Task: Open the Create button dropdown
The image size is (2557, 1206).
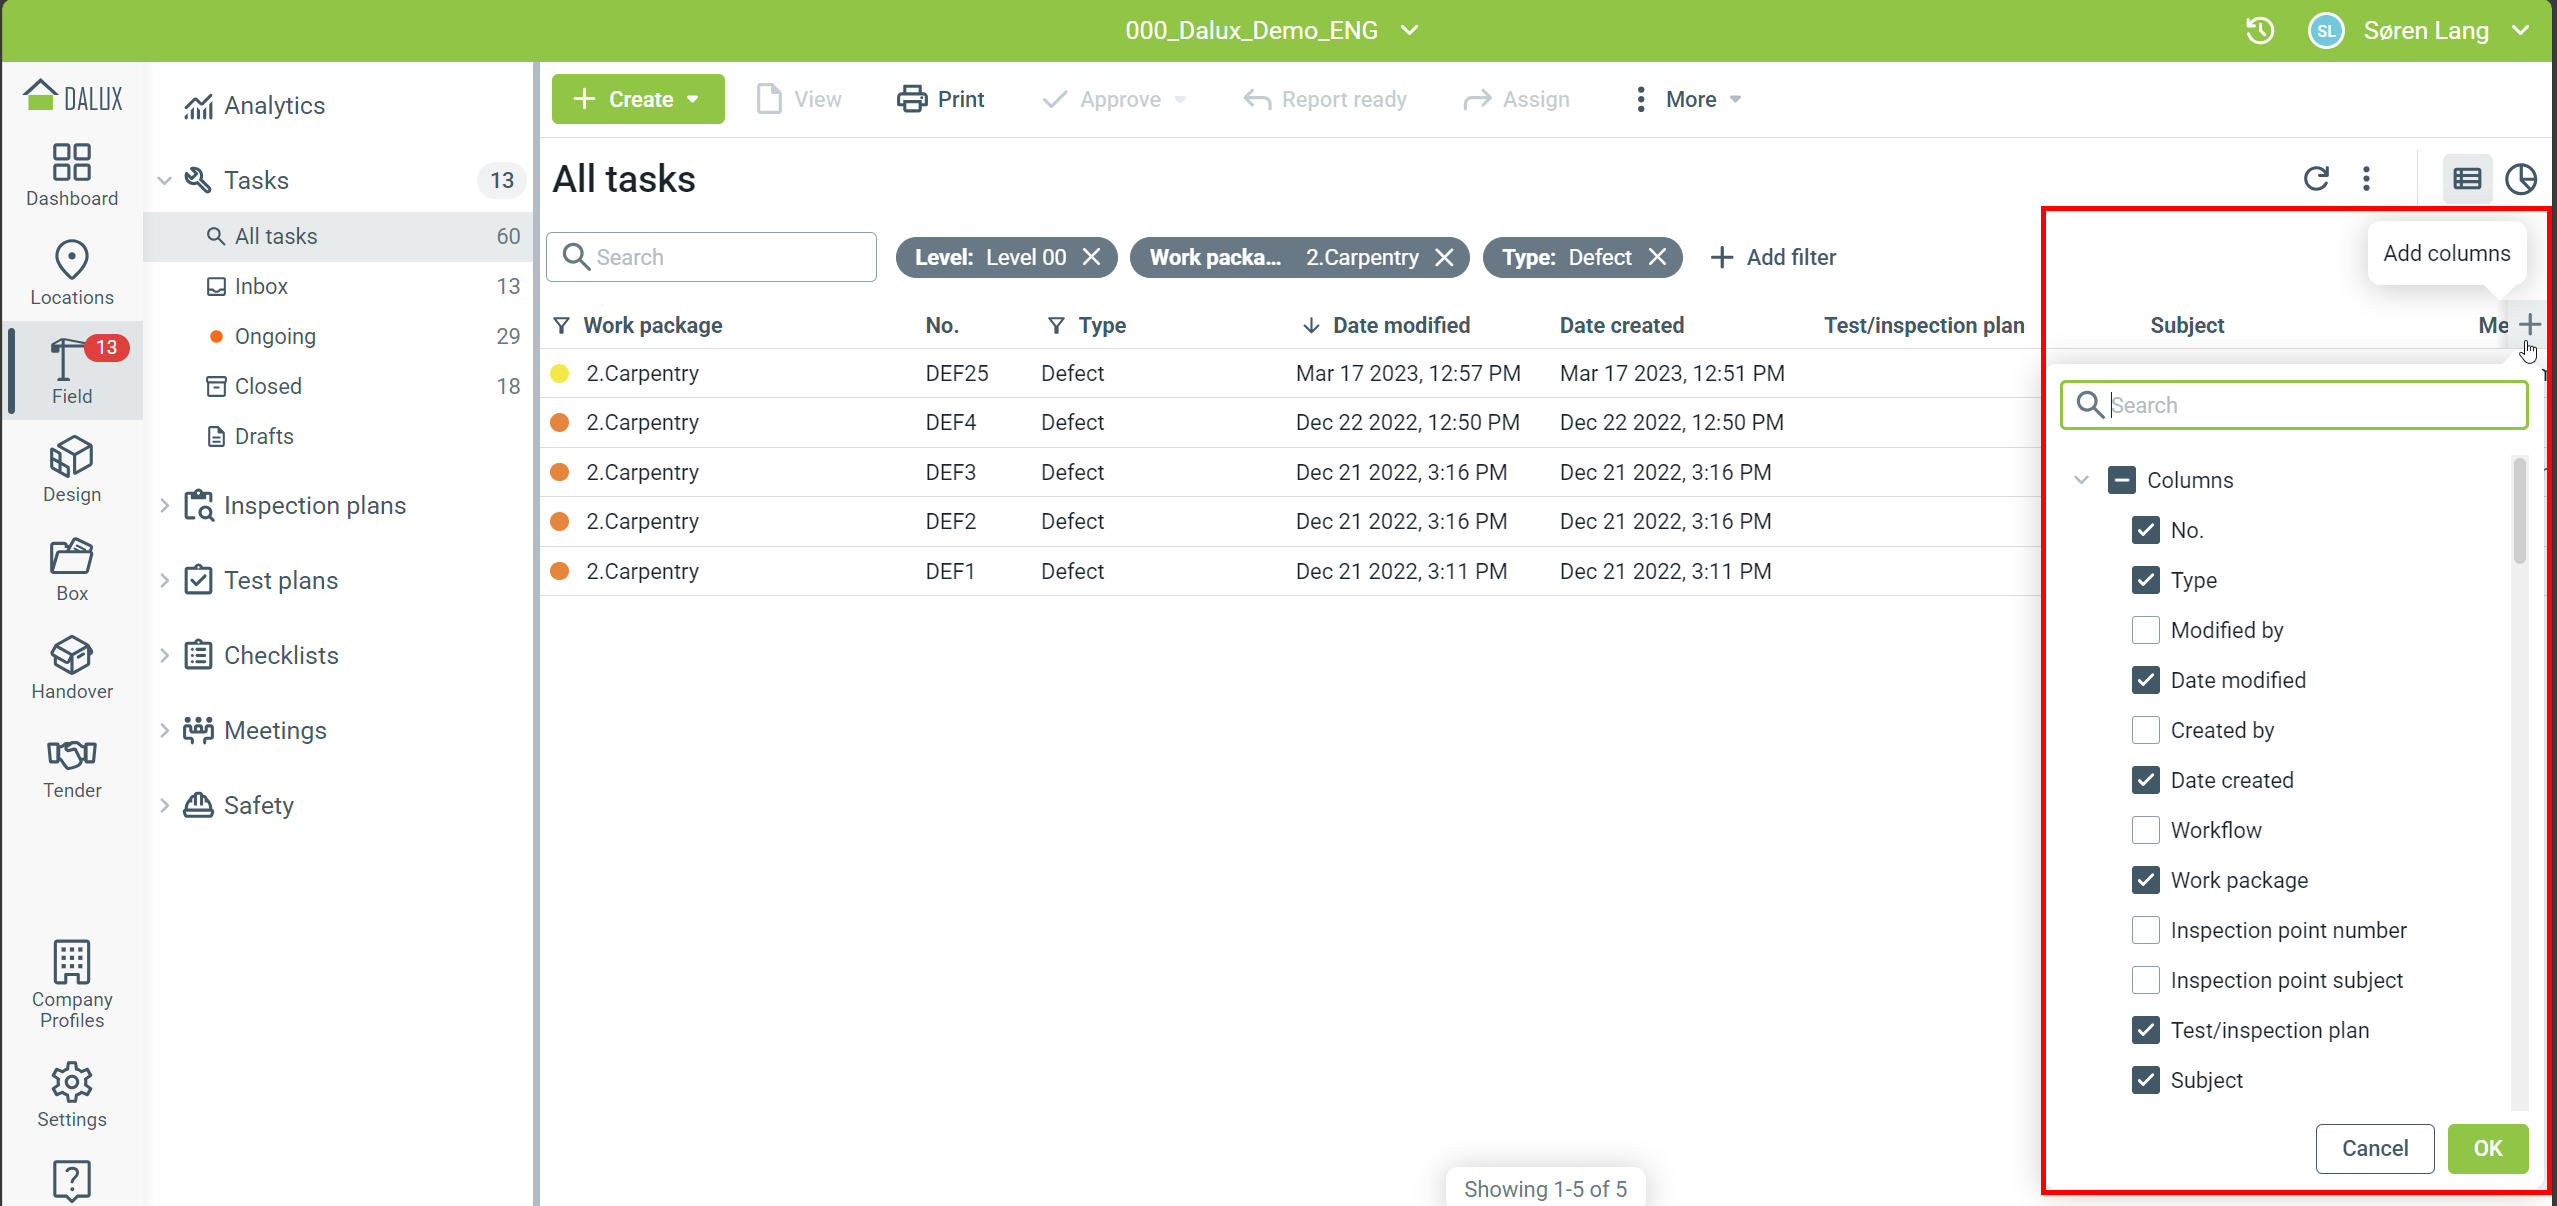Action: pos(692,99)
